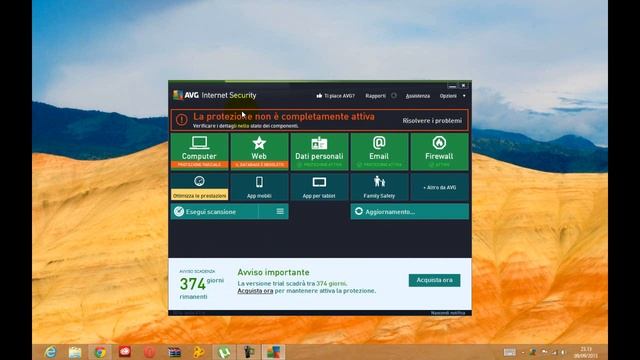Open the App mobili tile
Screen dimensions: 640x360
click(x=259, y=187)
